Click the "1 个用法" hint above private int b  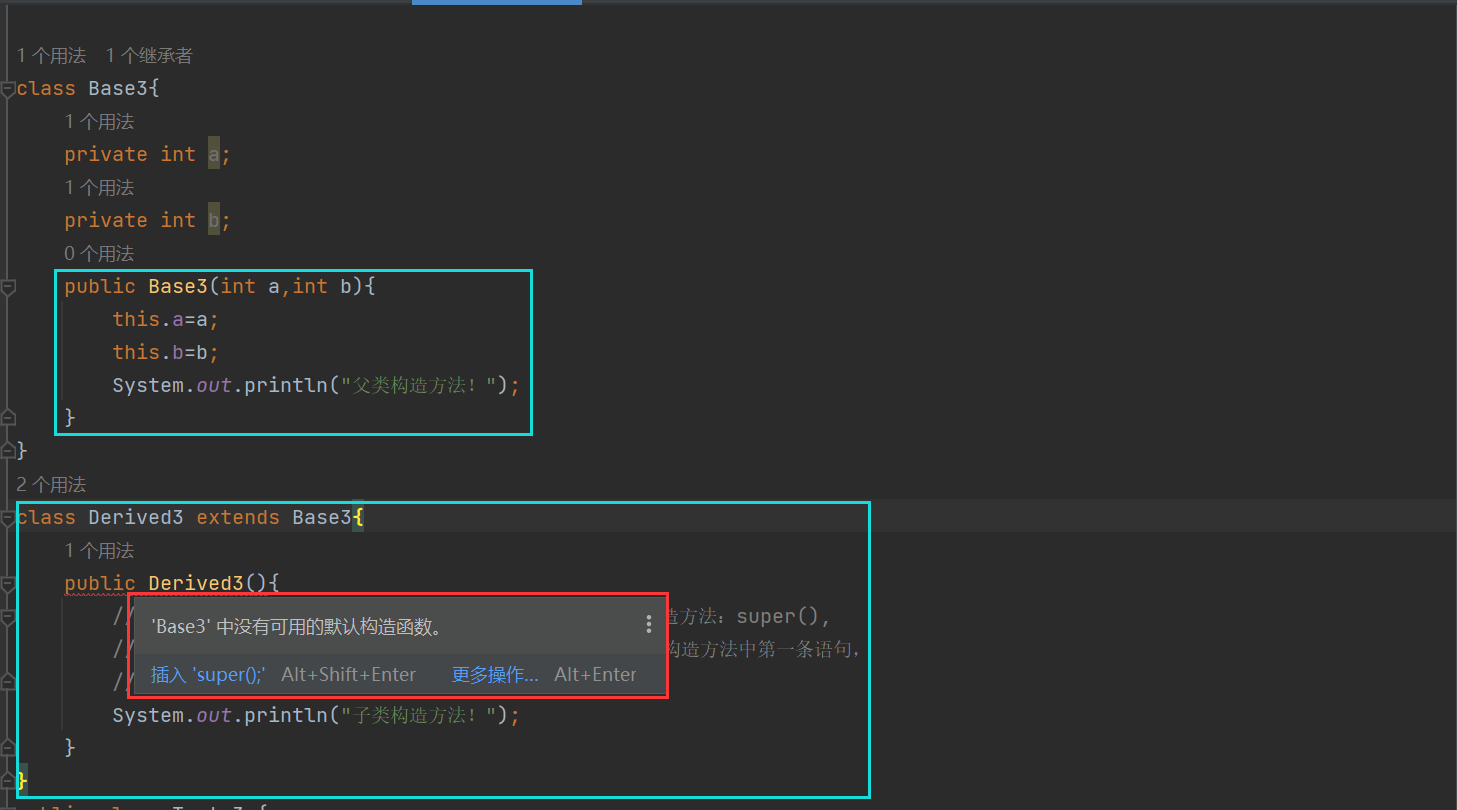99,188
